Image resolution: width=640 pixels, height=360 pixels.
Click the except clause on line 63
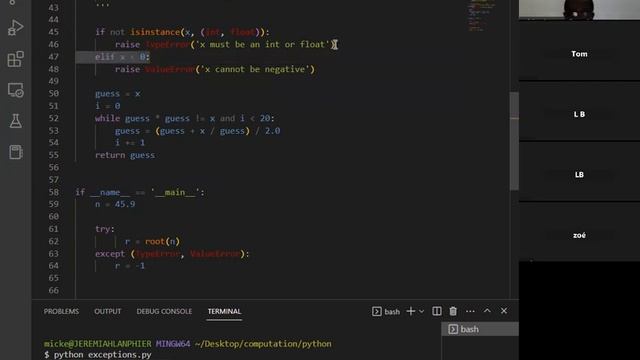tap(172, 253)
